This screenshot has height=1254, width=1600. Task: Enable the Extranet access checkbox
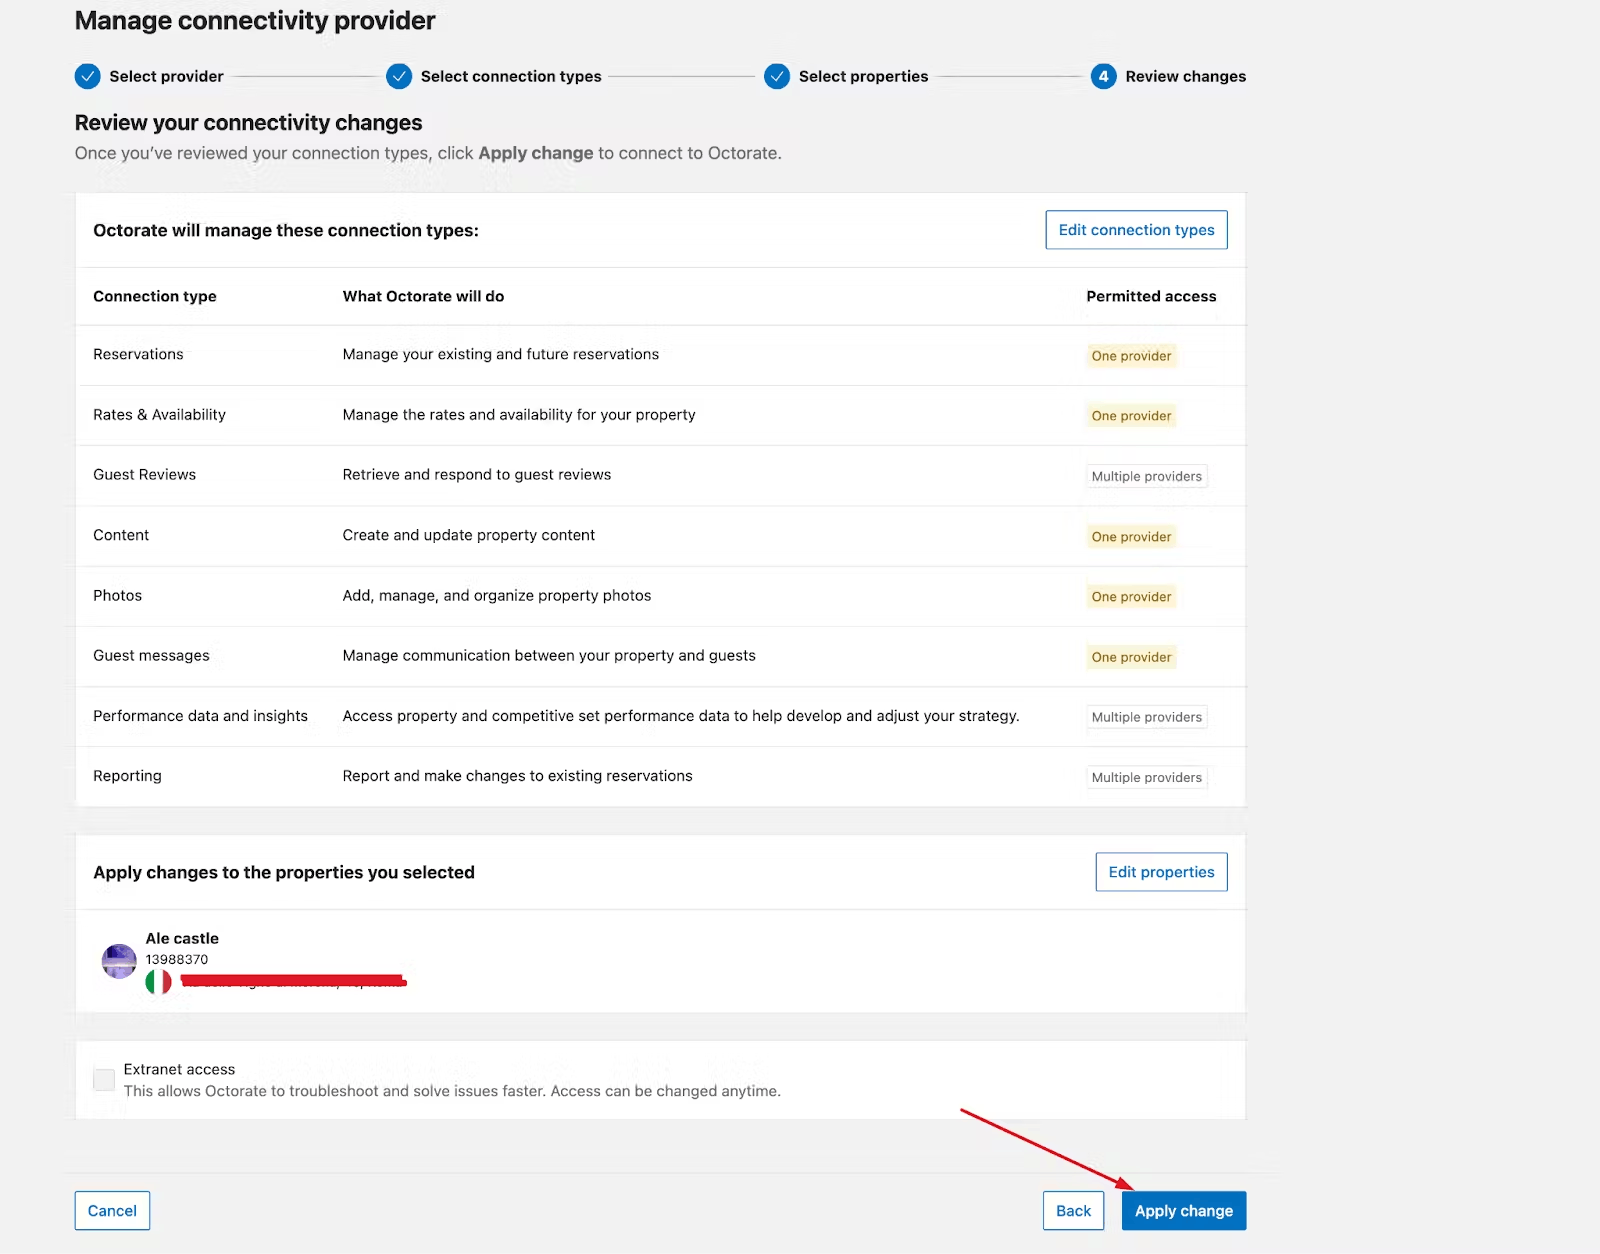click(x=104, y=1080)
